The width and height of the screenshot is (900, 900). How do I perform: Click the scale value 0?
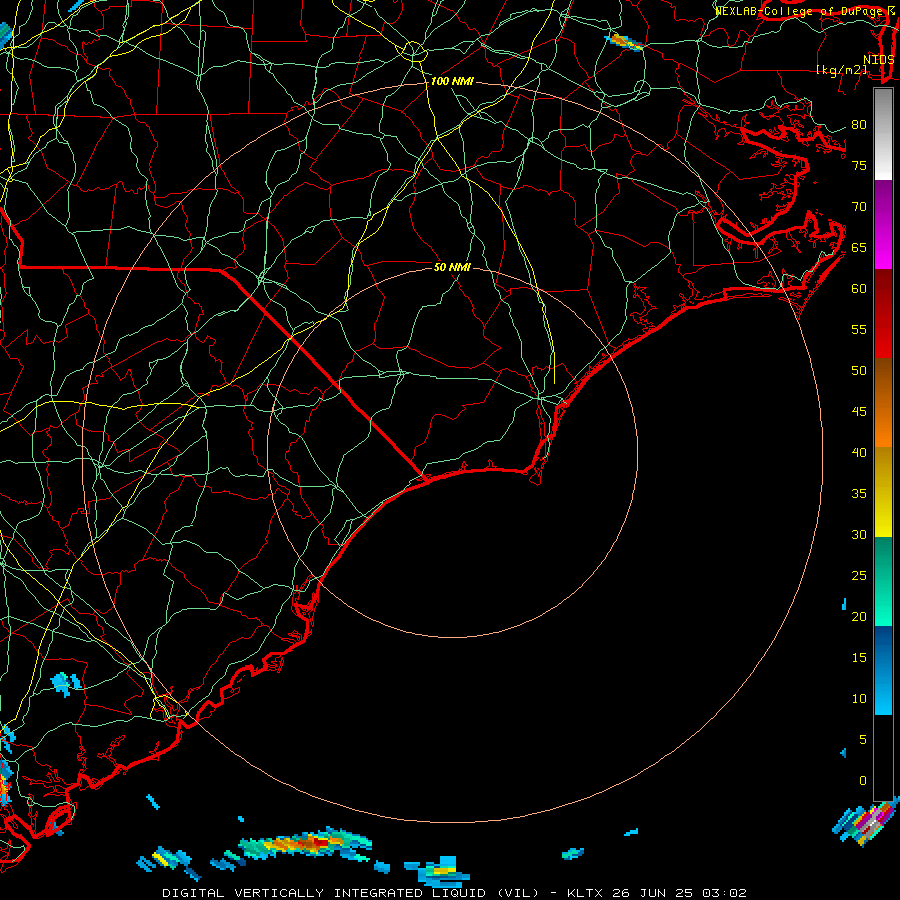[863, 781]
